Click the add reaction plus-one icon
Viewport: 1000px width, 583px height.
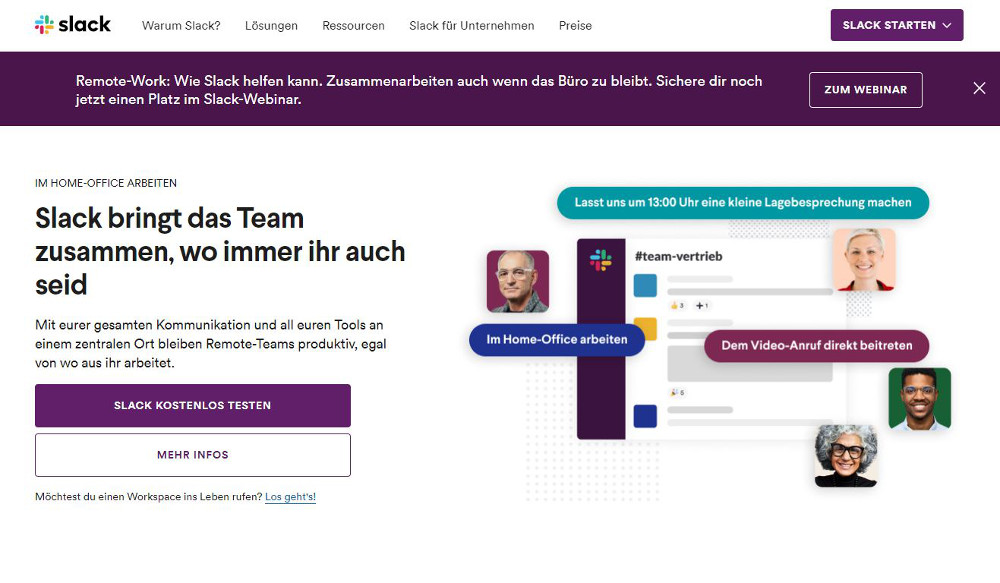[702, 306]
